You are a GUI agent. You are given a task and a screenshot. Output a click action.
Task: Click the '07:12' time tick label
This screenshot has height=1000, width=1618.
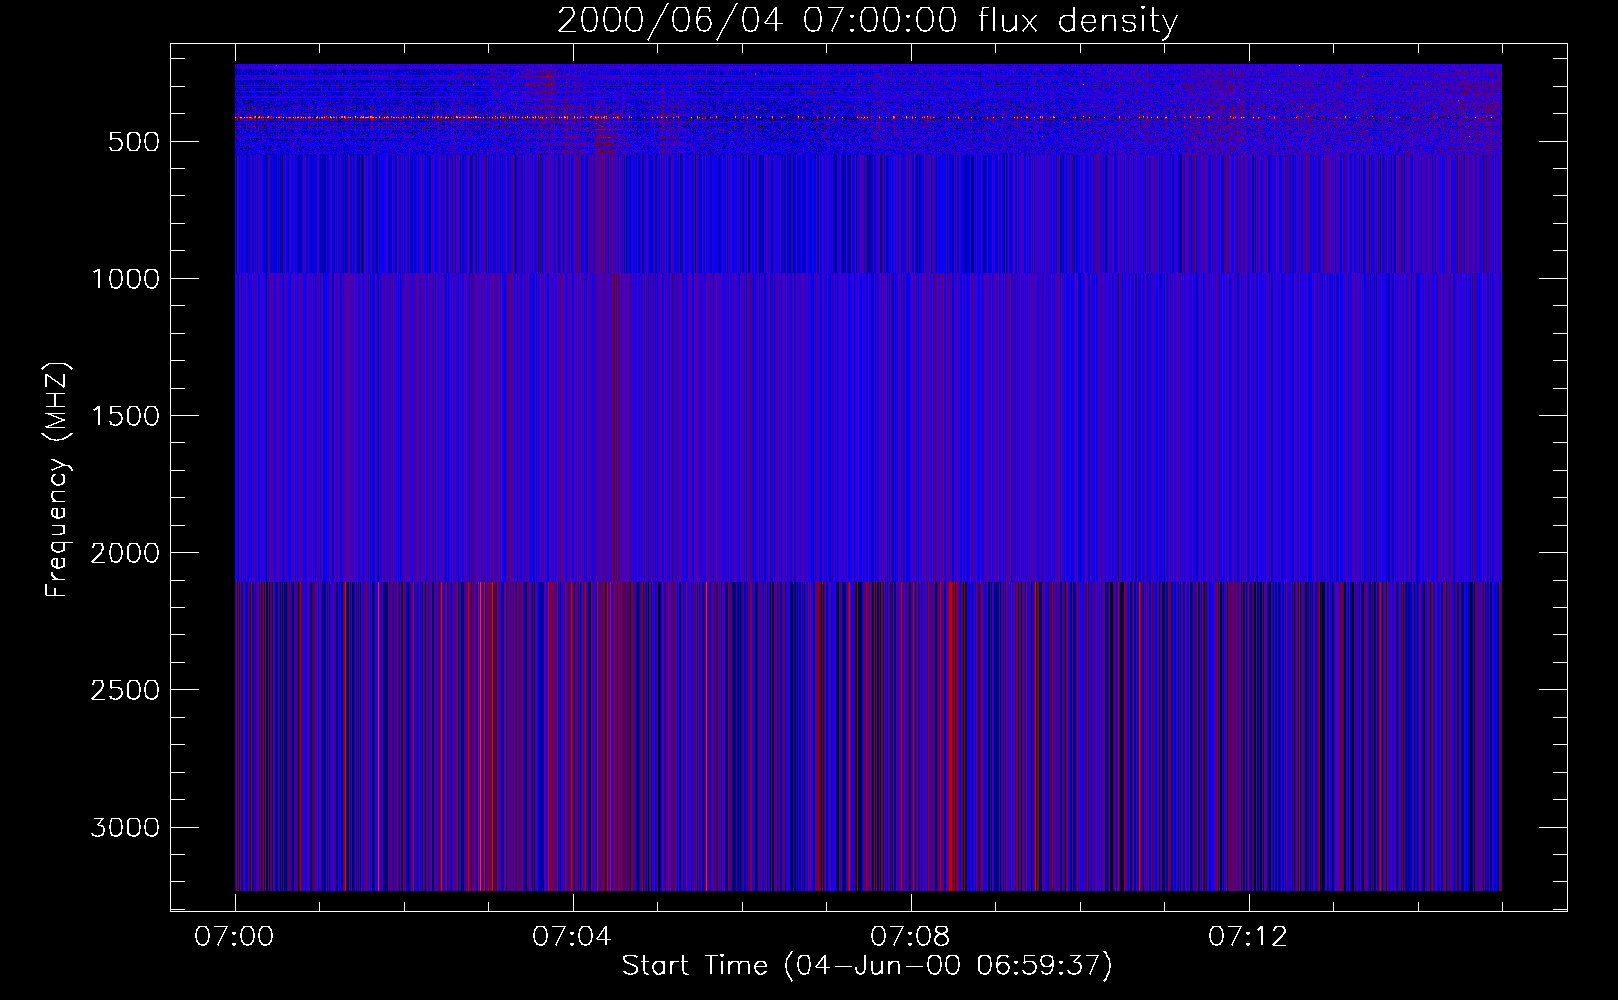1247,937
